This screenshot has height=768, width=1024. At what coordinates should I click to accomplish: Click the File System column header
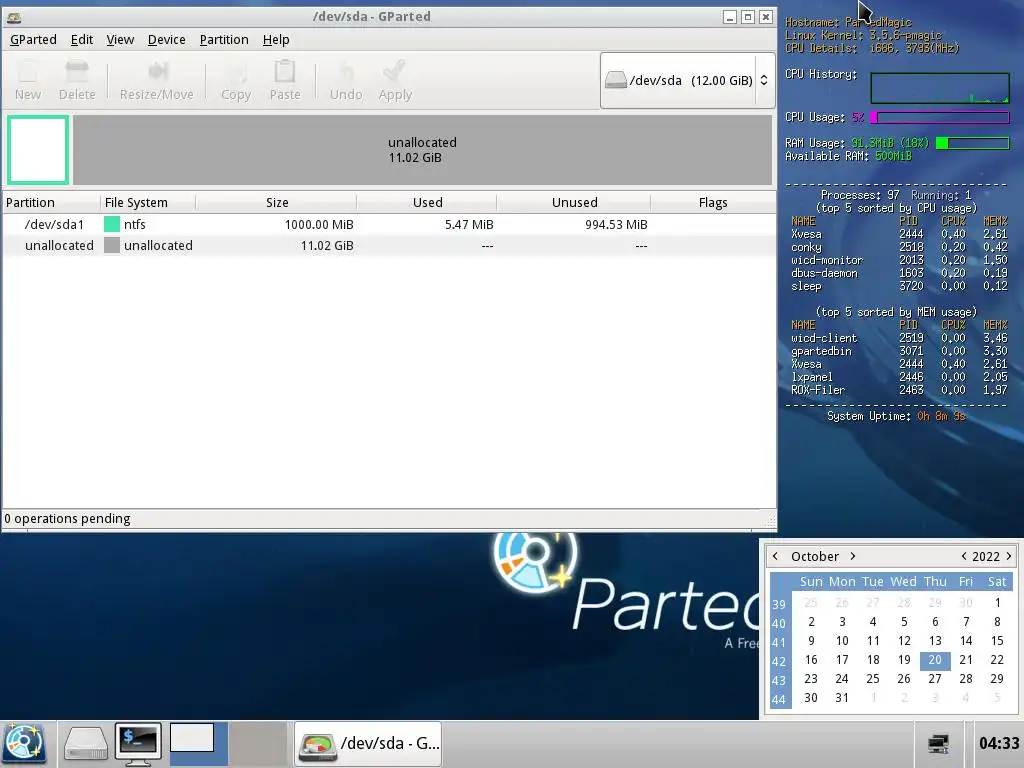coord(148,202)
